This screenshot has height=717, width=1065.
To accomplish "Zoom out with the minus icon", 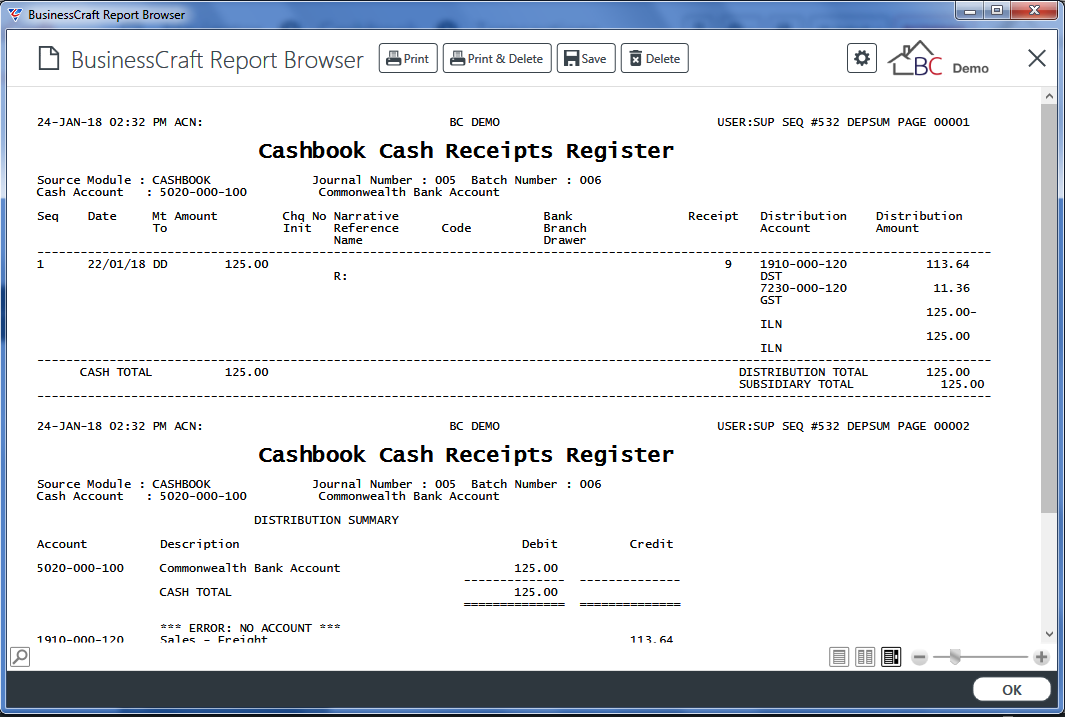I will [x=920, y=657].
